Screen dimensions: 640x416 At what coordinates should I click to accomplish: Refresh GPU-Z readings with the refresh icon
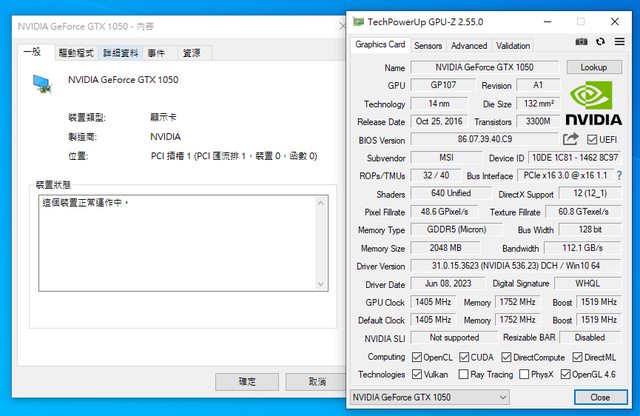600,42
